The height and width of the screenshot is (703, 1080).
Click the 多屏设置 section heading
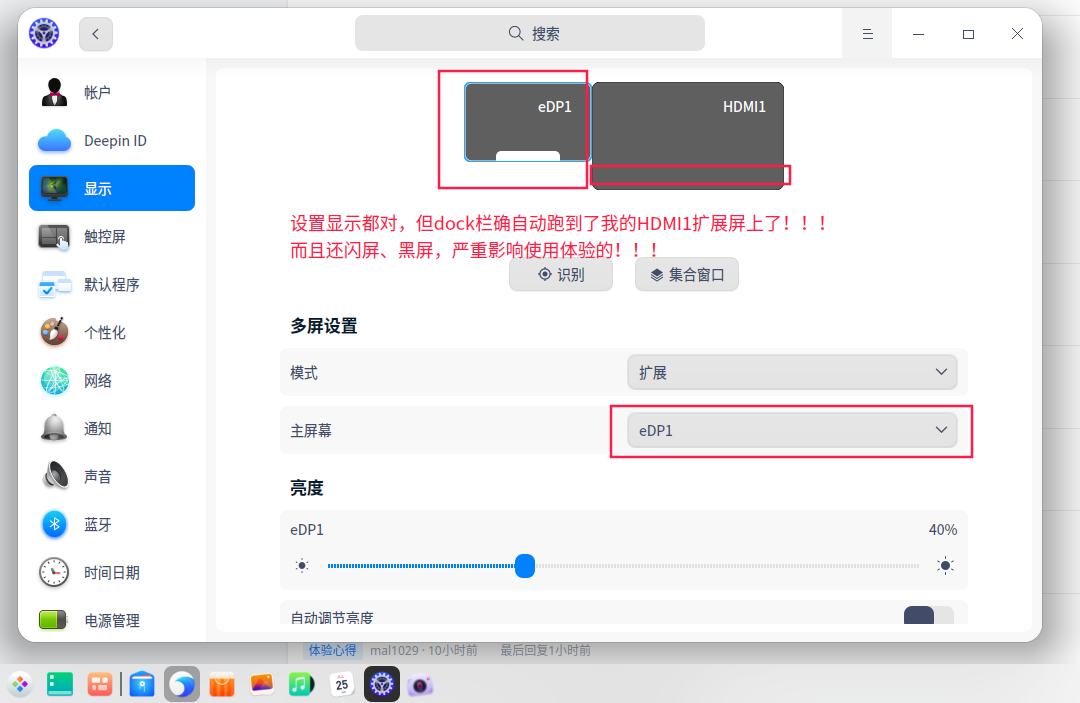click(x=324, y=326)
